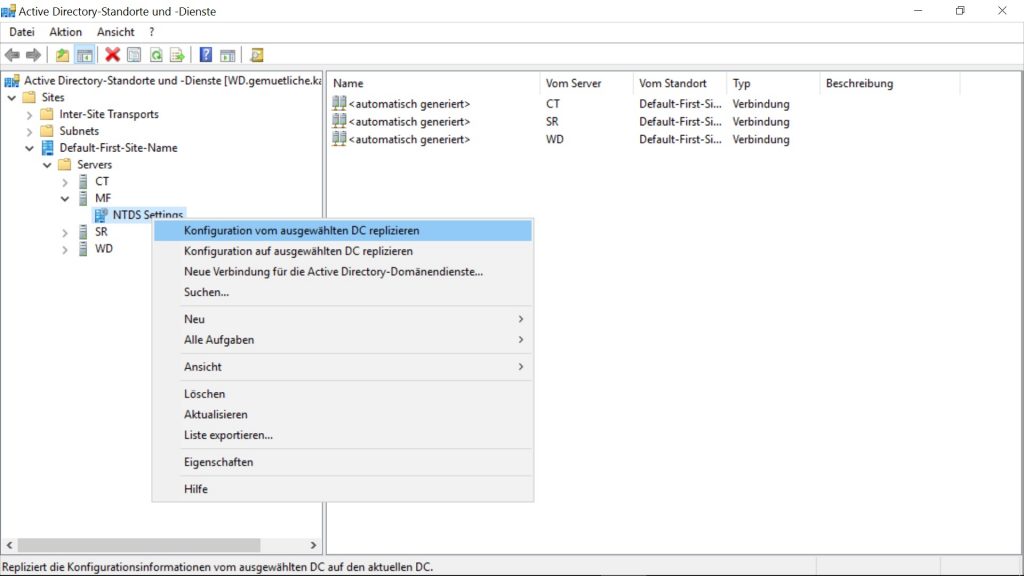Sort by the Beschreibung column header
This screenshot has width=1024, height=576.
[889, 83]
